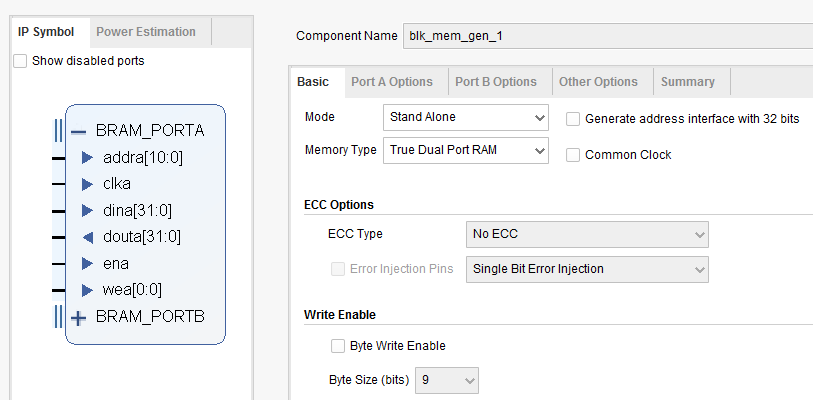Toggle Byte Write Enable checkbox
Viewport: 813px width, 400px height.
[338, 346]
